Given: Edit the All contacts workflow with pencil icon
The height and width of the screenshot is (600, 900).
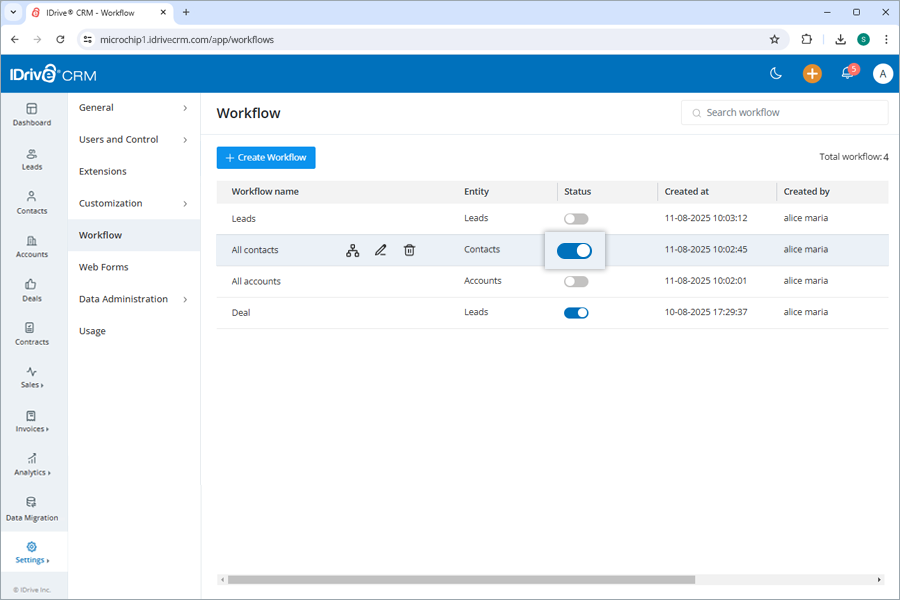Looking at the screenshot, I should click(380, 250).
